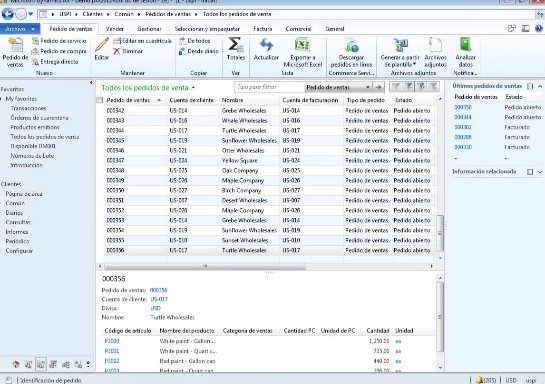This screenshot has width=545, height=384.
Task: Collapse the Últimos pedidos de ventas panel
Action: (540, 86)
